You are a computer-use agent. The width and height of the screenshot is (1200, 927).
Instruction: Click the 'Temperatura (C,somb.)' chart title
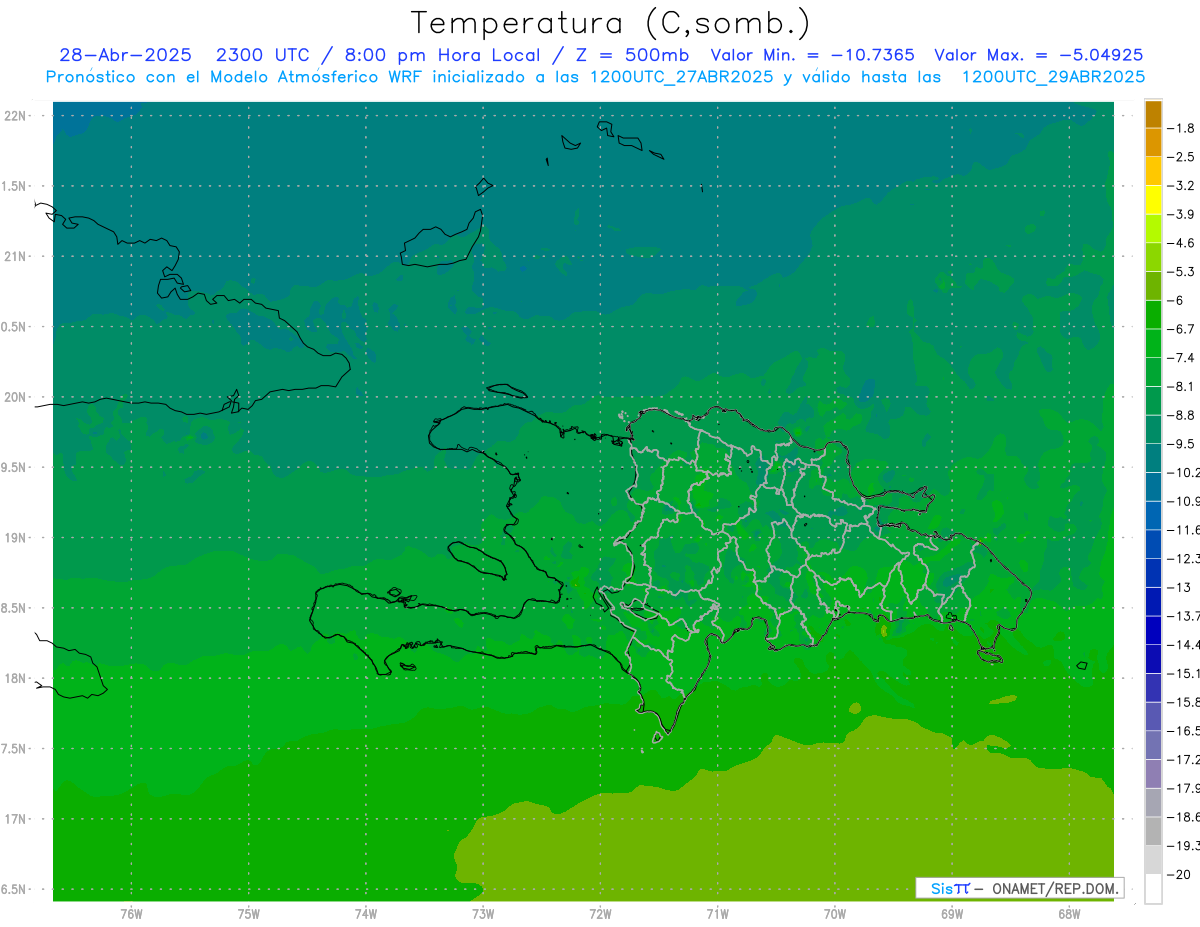coord(611,22)
